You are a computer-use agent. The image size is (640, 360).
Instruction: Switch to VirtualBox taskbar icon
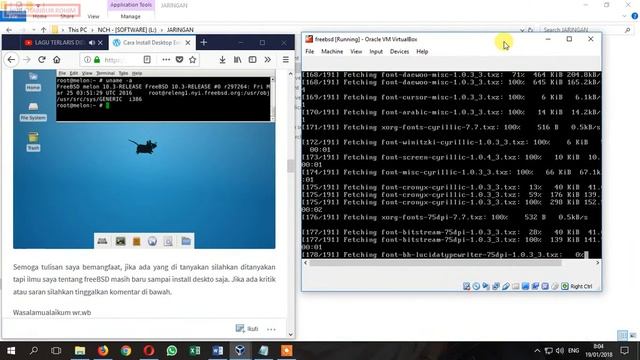240,351
